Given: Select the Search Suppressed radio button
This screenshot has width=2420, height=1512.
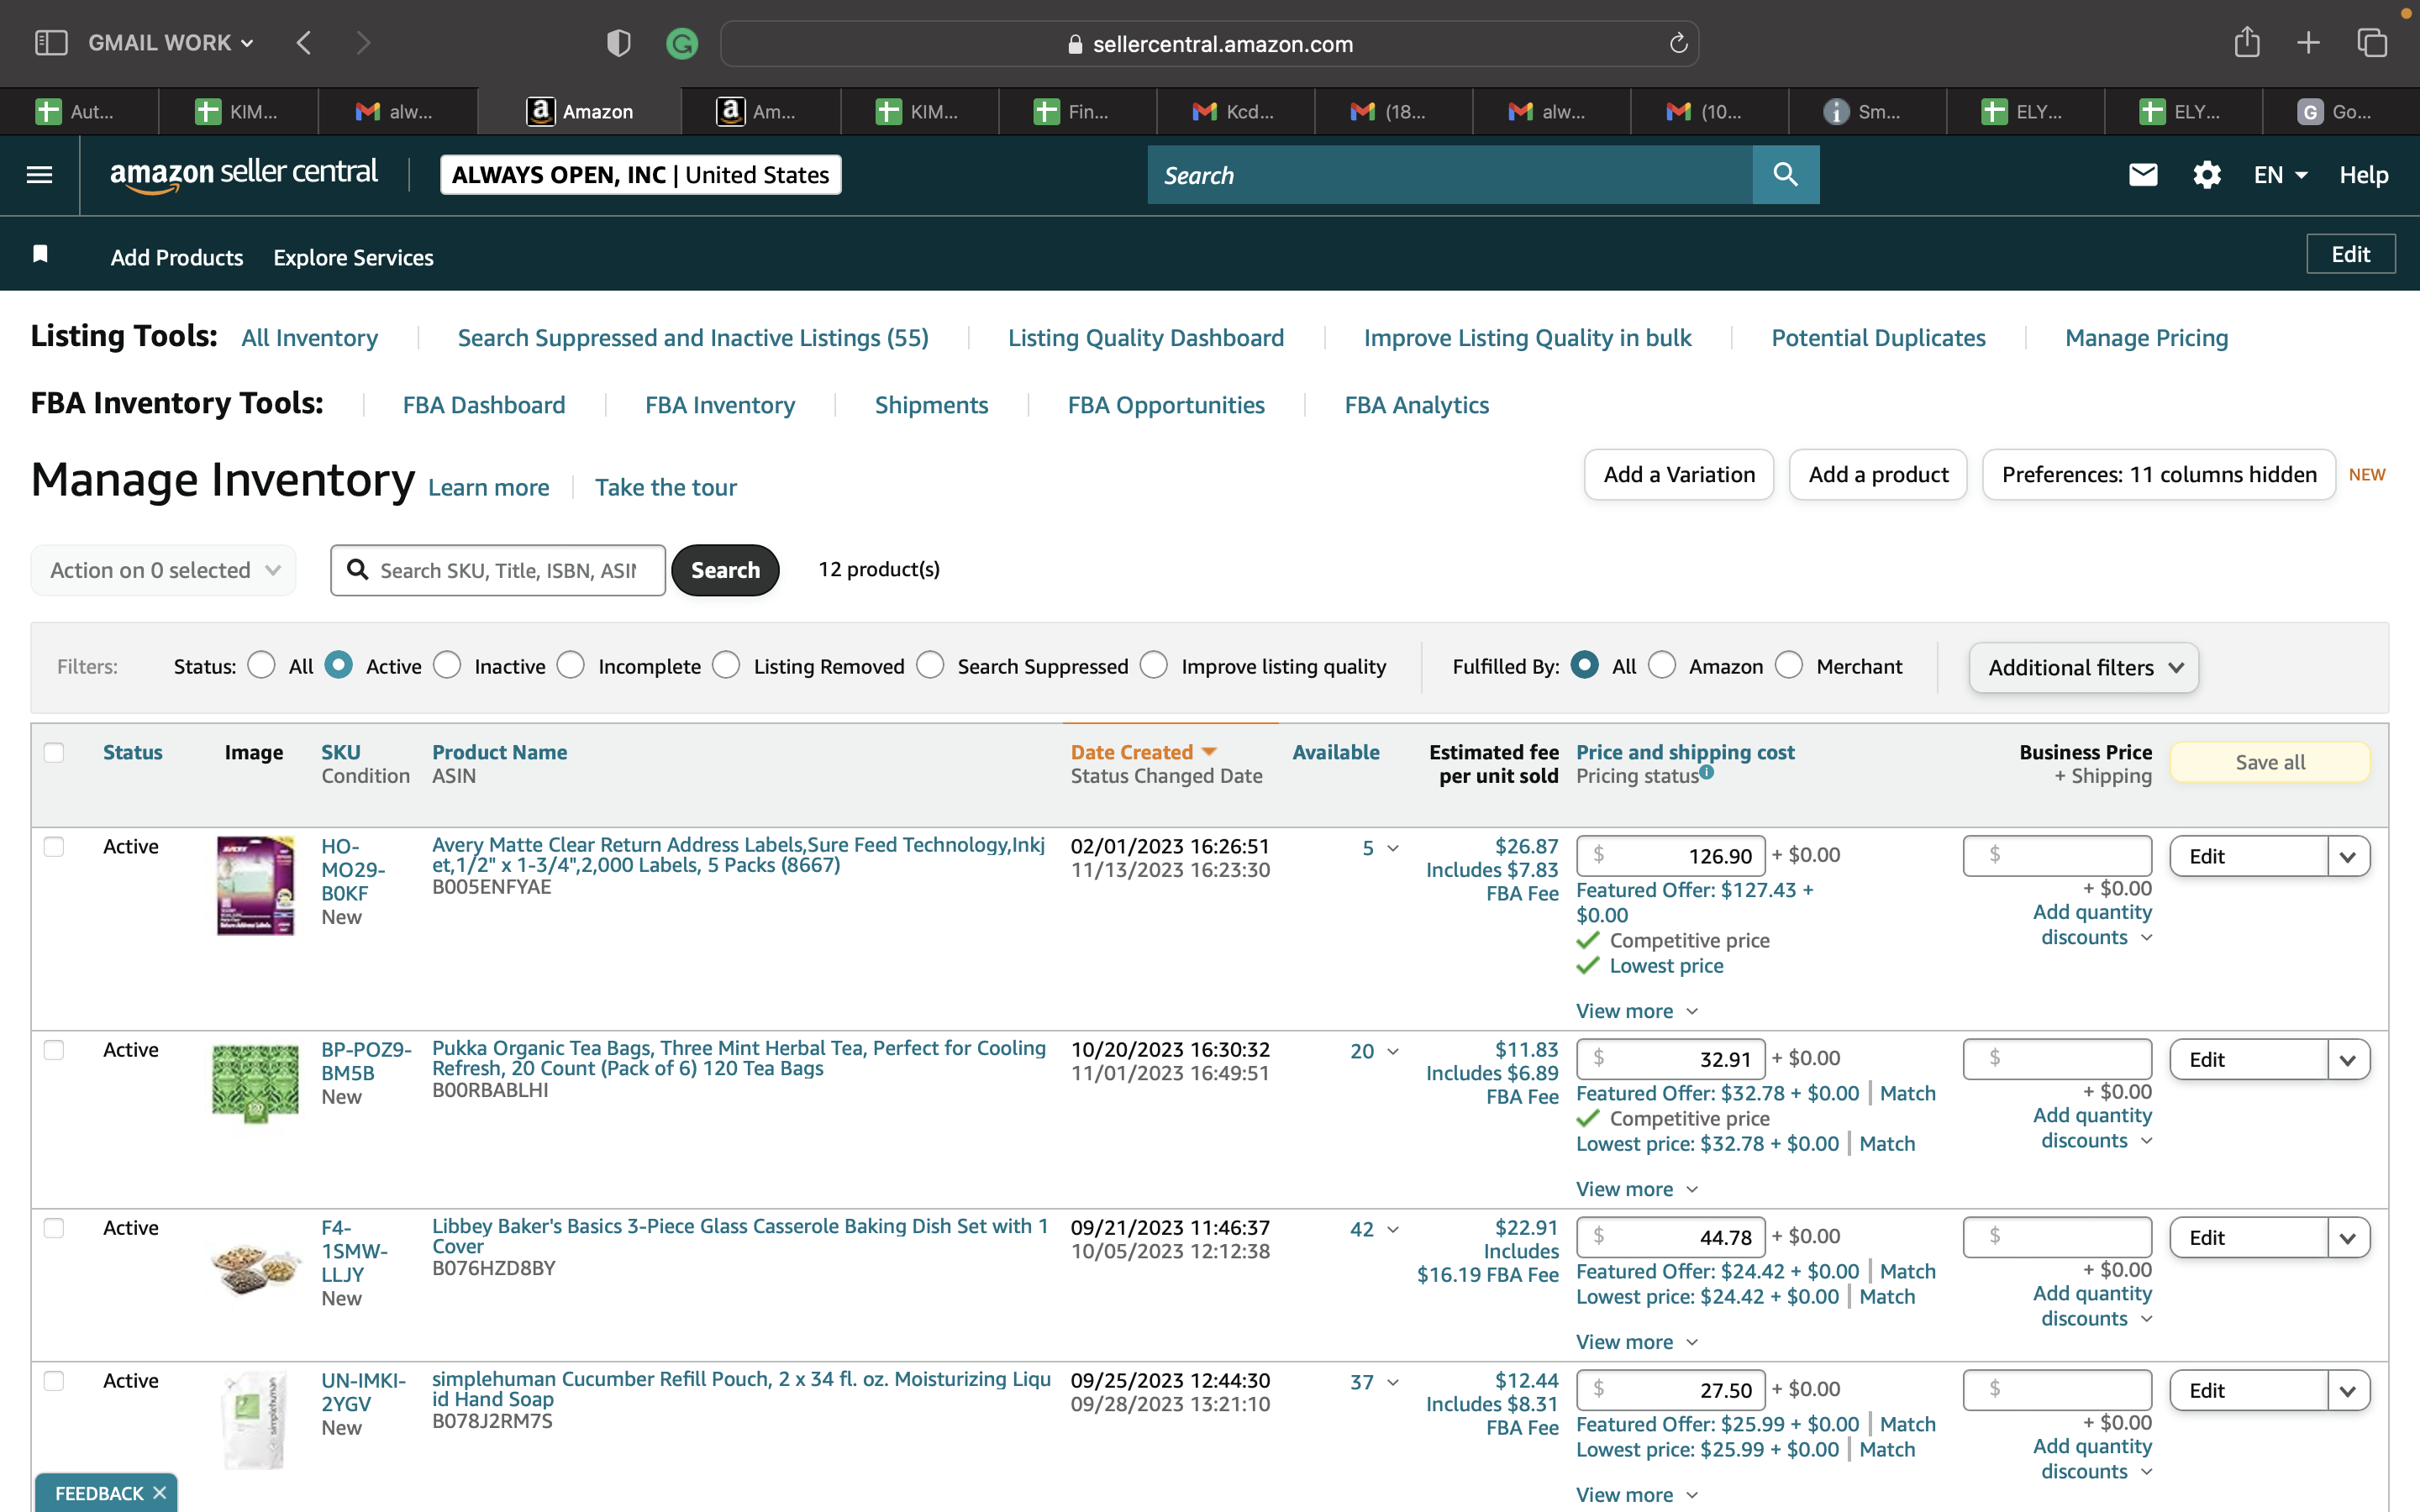Looking at the screenshot, I should [x=930, y=665].
